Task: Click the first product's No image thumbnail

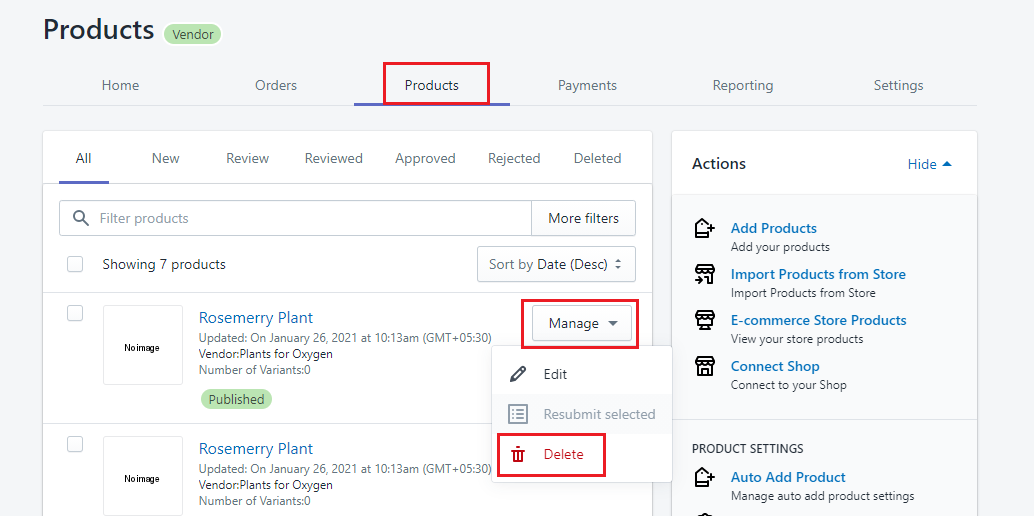Action: (142, 345)
